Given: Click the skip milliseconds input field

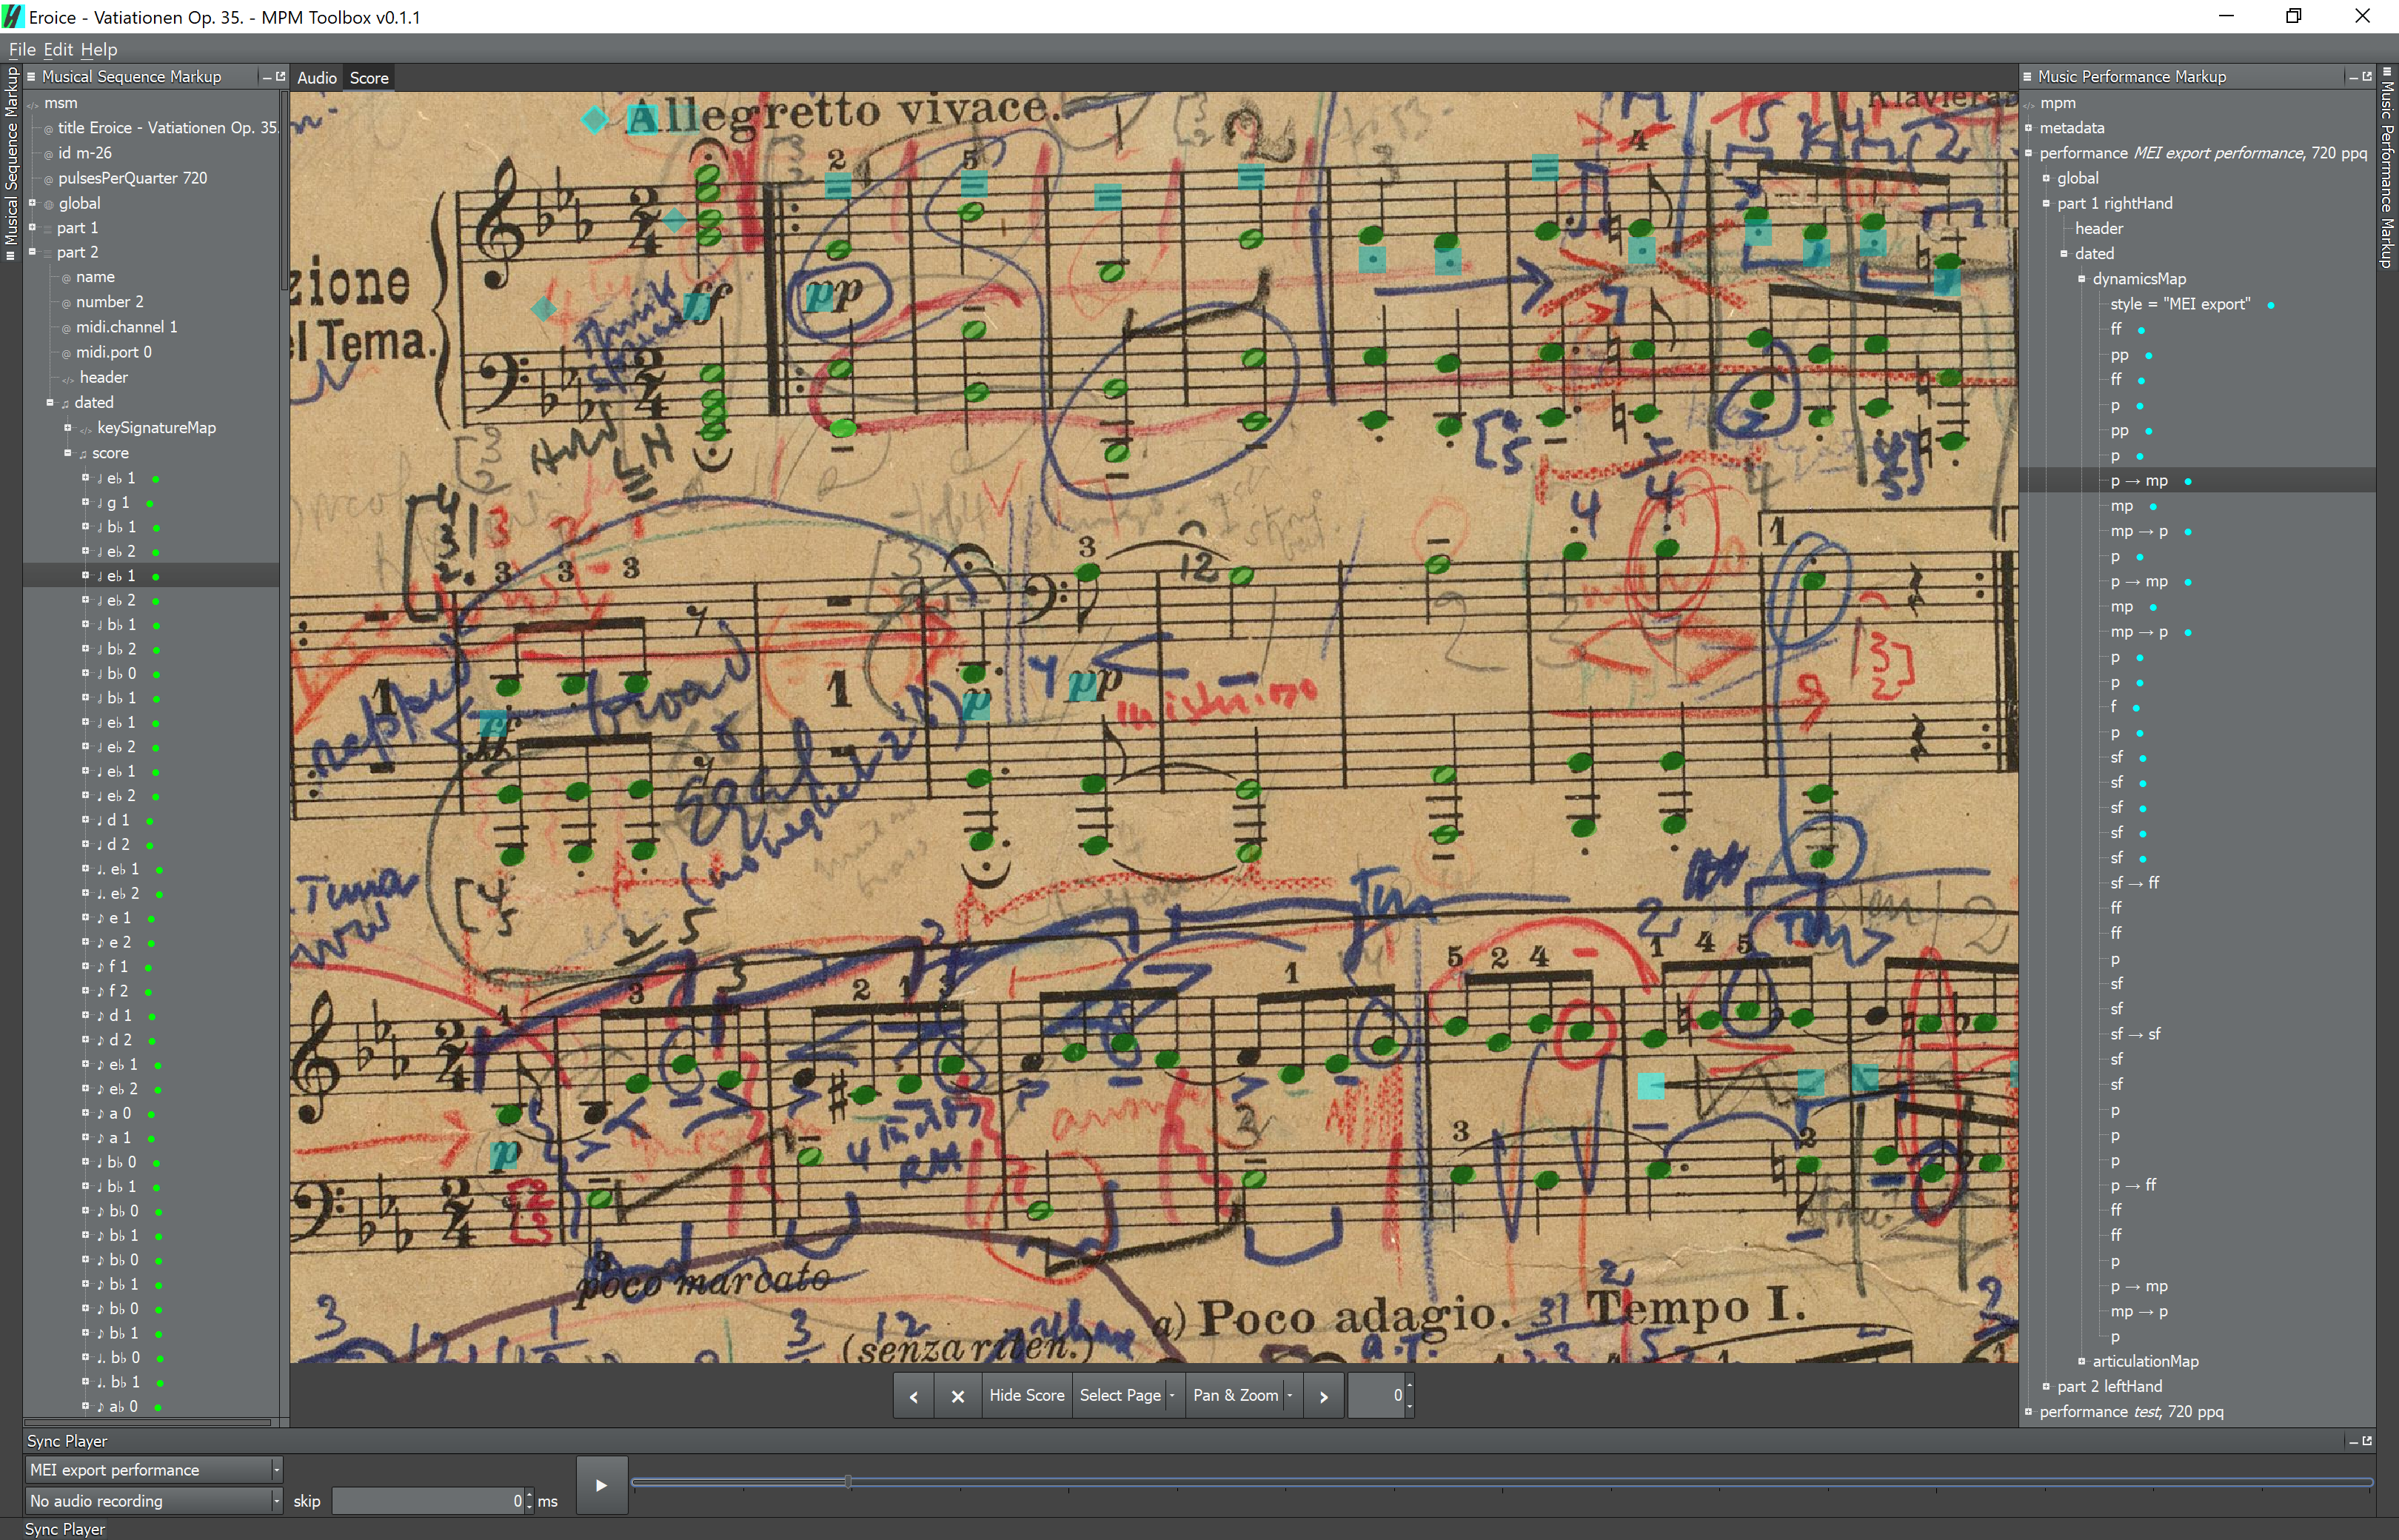Looking at the screenshot, I should [428, 1500].
